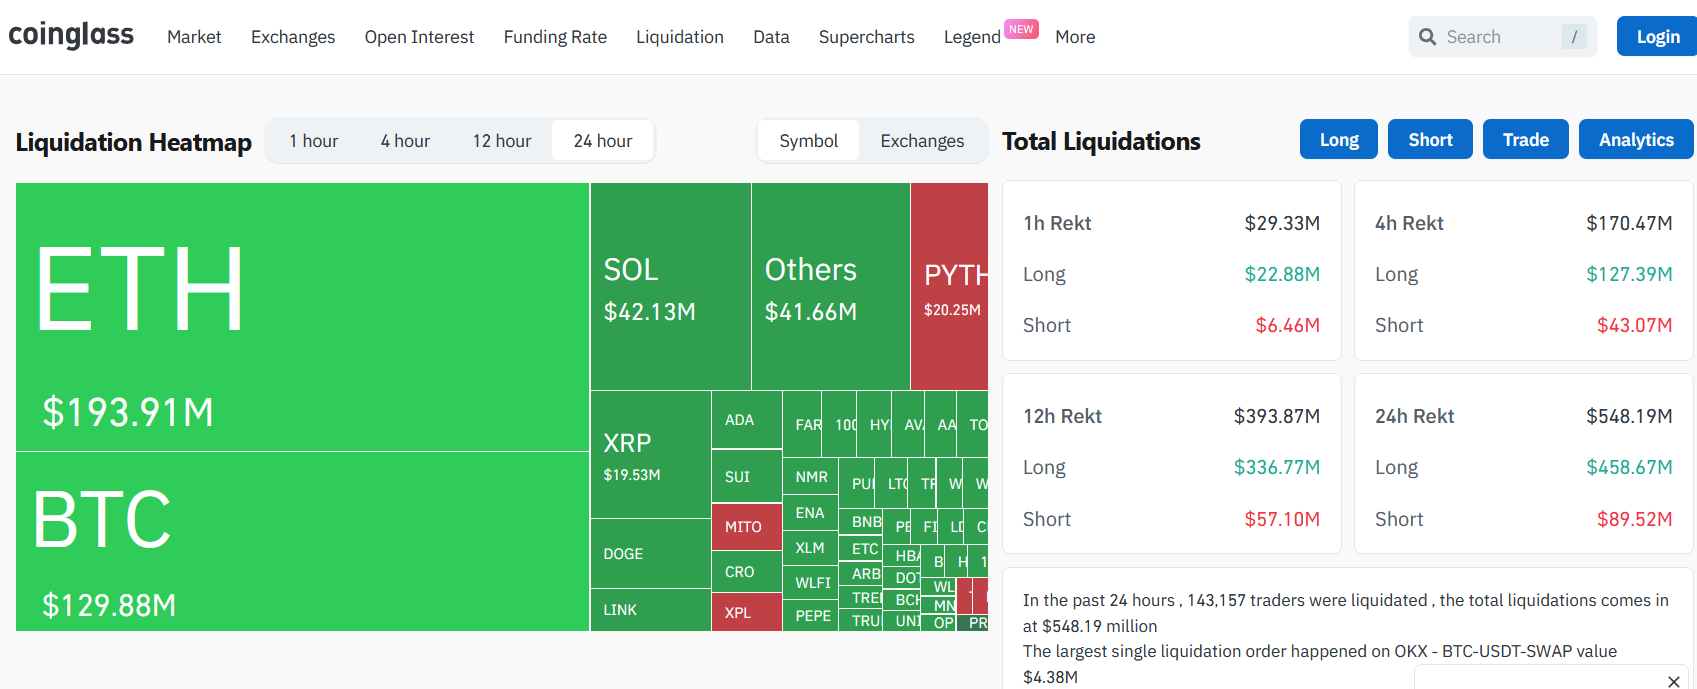Open Funding Rate navigation item

click(555, 37)
